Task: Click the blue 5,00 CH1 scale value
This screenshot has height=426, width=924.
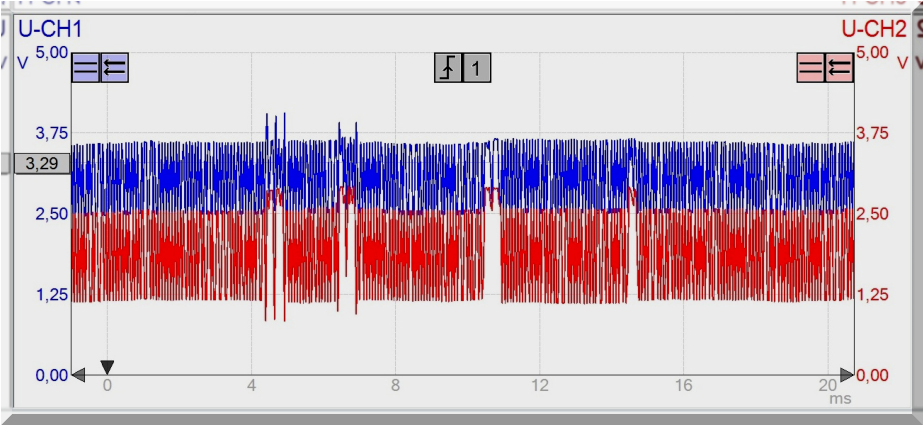Action: click(x=52, y=51)
